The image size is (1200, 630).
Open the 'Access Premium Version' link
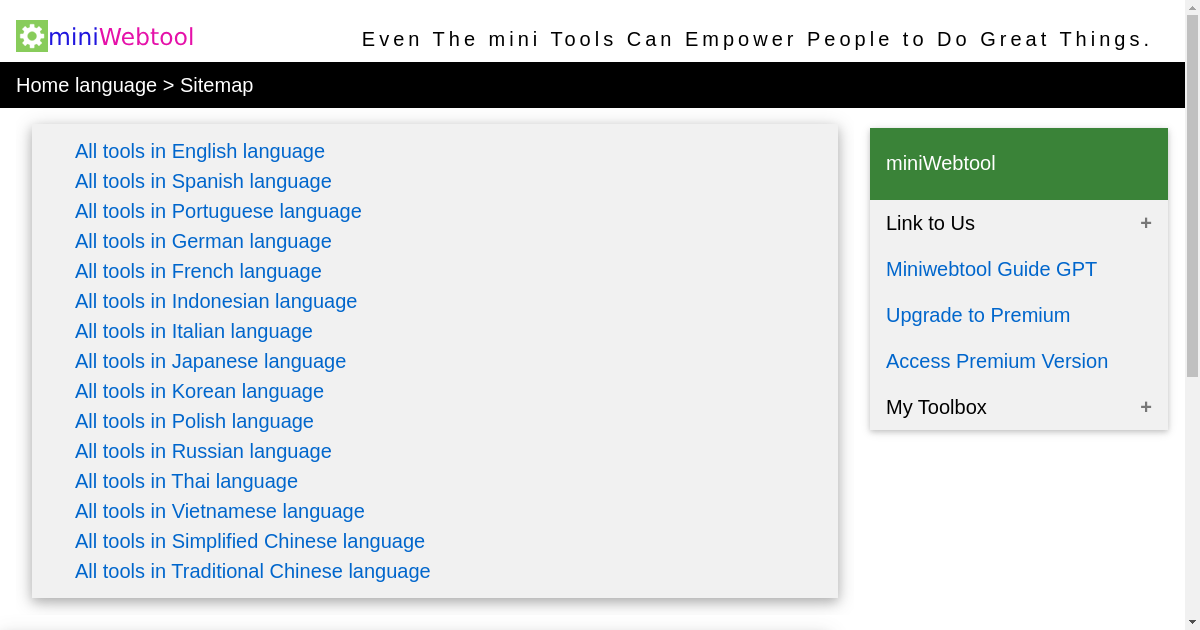pyautogui.click(x=997, y=361)
